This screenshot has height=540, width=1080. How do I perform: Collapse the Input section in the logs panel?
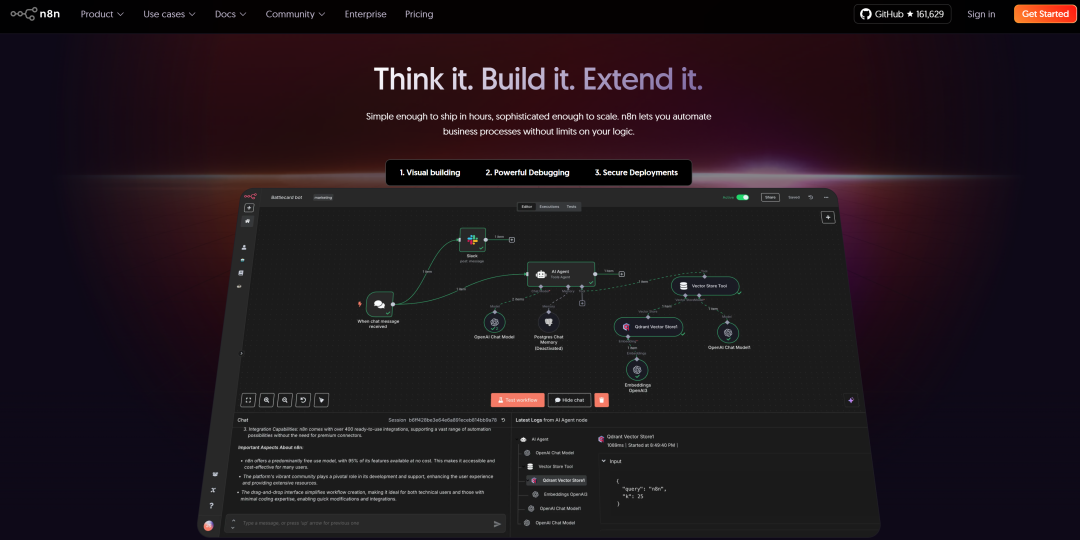[604, 461]
